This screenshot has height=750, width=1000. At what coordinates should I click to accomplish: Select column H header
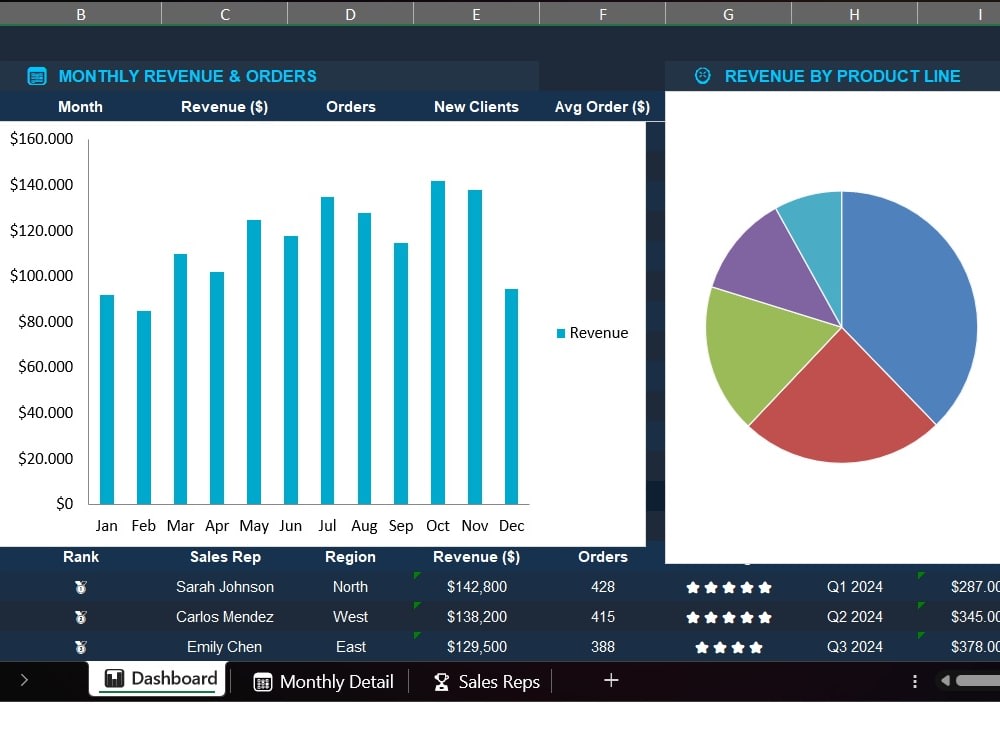point(854,14)
